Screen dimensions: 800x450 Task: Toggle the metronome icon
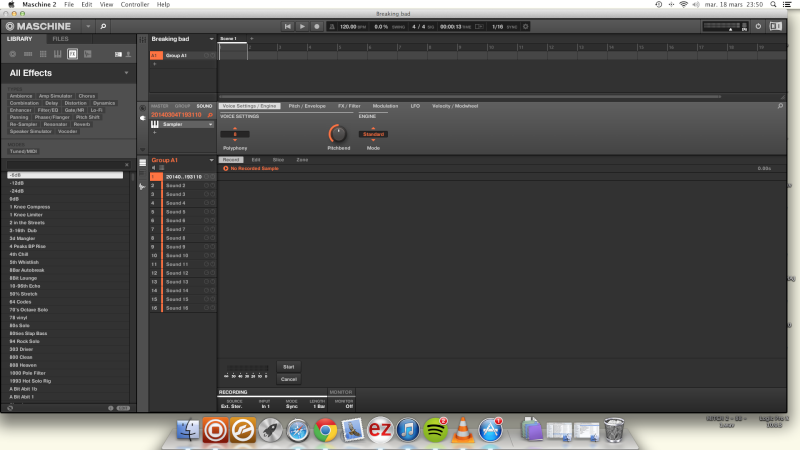332,27
